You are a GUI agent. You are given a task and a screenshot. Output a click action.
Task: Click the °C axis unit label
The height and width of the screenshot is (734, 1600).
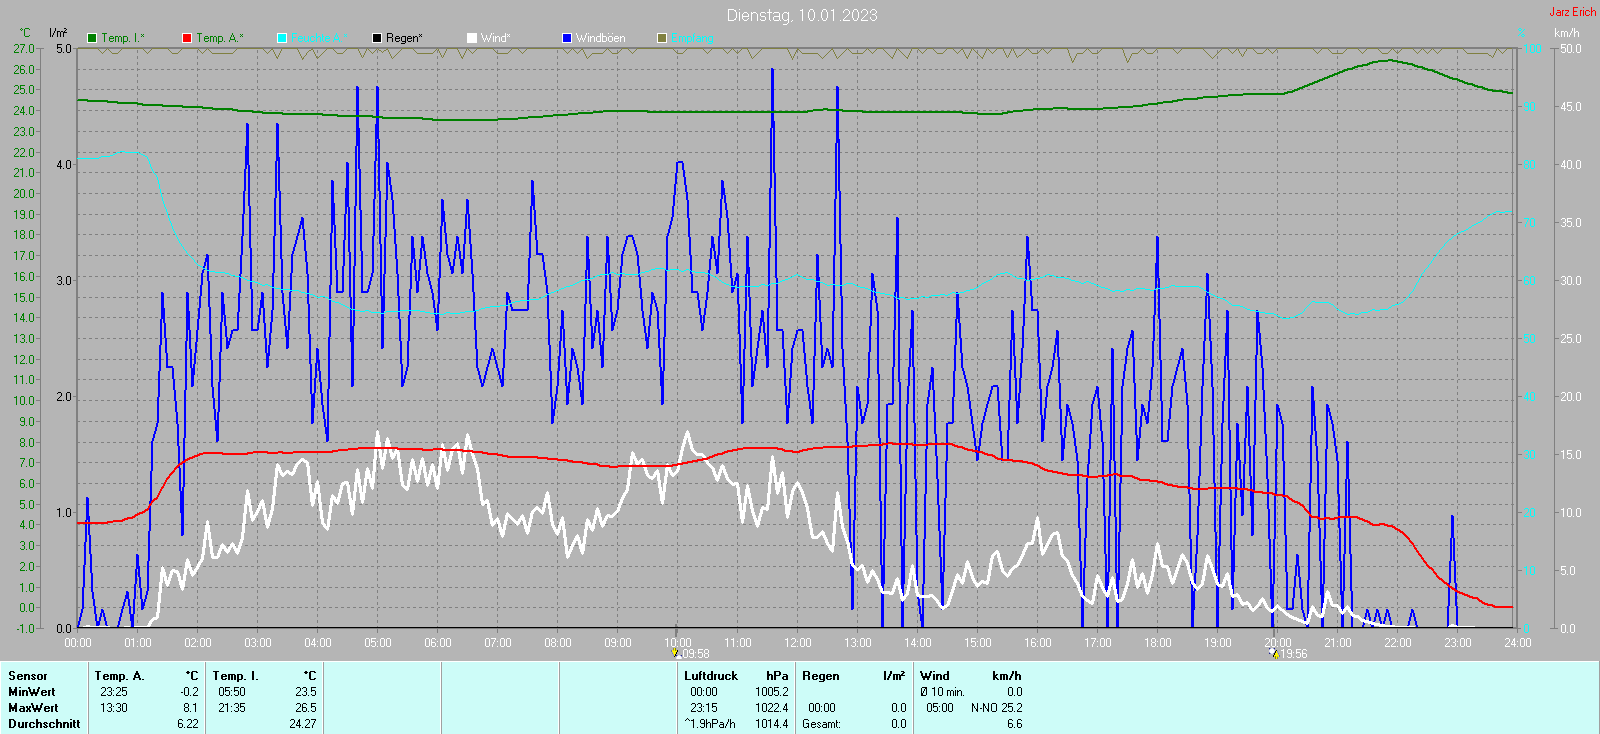25,33
